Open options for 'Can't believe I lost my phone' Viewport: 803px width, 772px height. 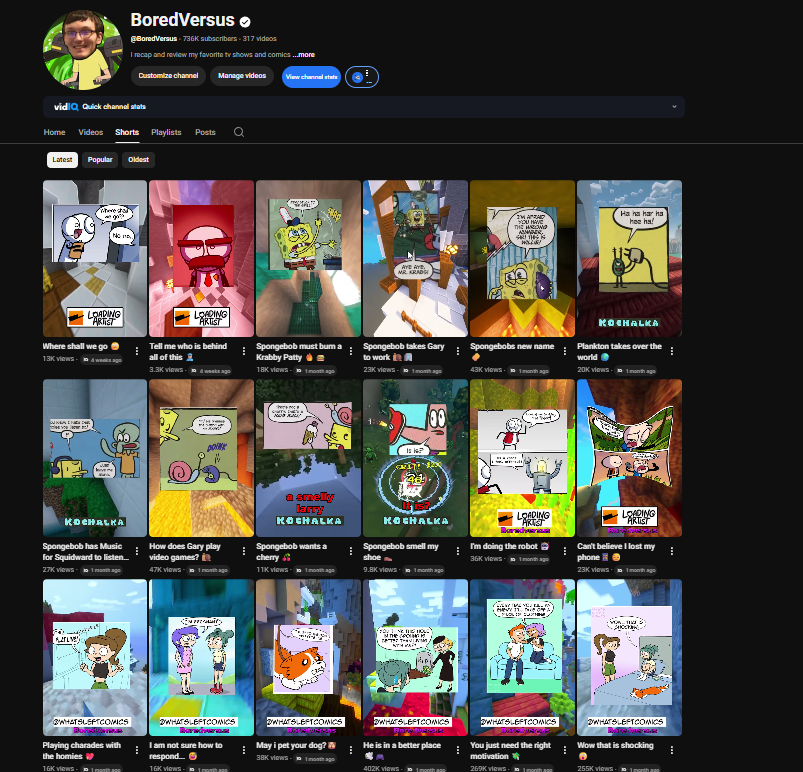(672, 551)
